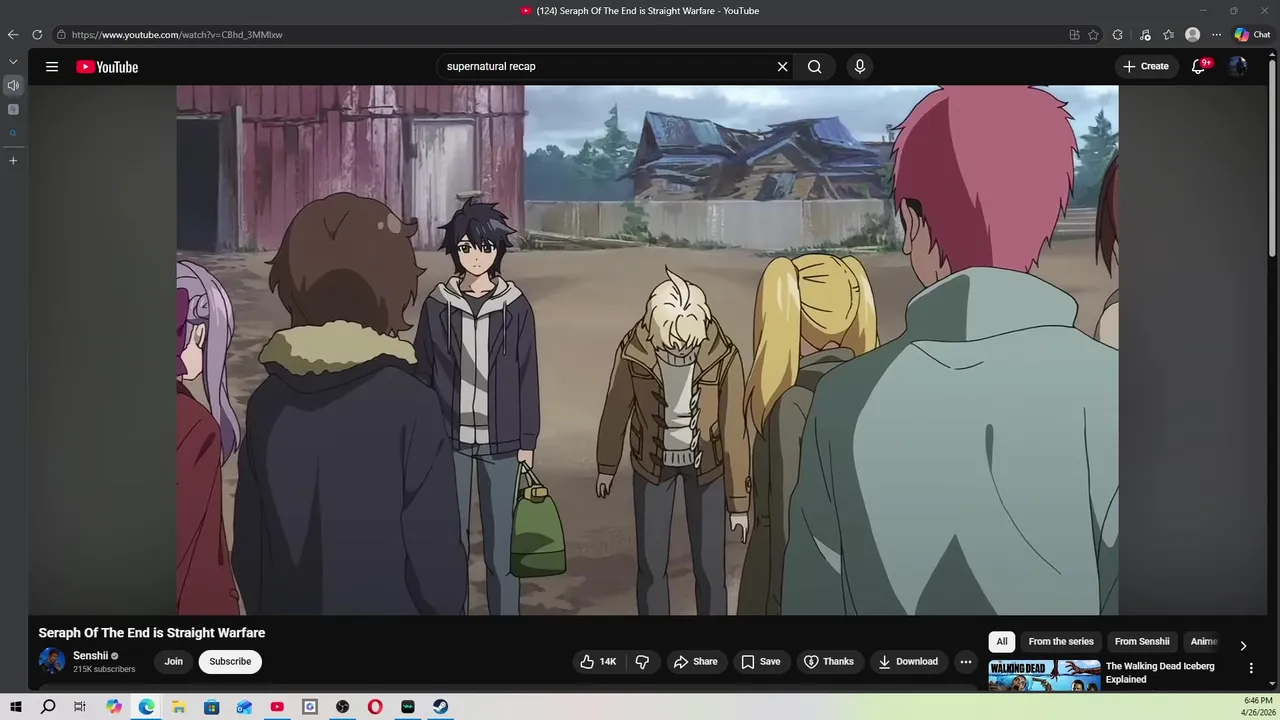Go to YouTube home via logo
The height and width of the screenshot is (720, 1280).
point(107,67)
